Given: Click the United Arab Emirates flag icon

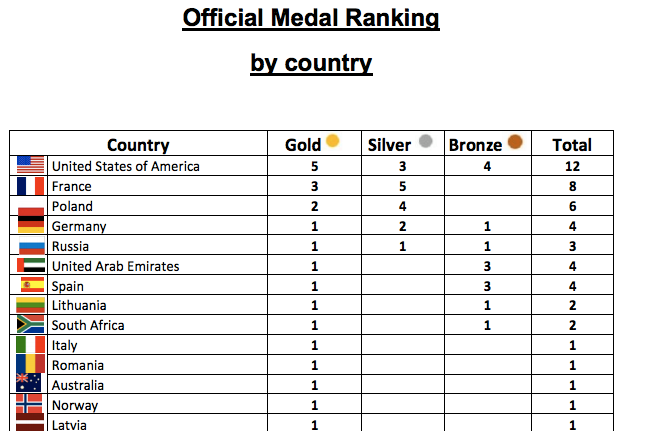Looking at the screenshot, I should 30,266.
